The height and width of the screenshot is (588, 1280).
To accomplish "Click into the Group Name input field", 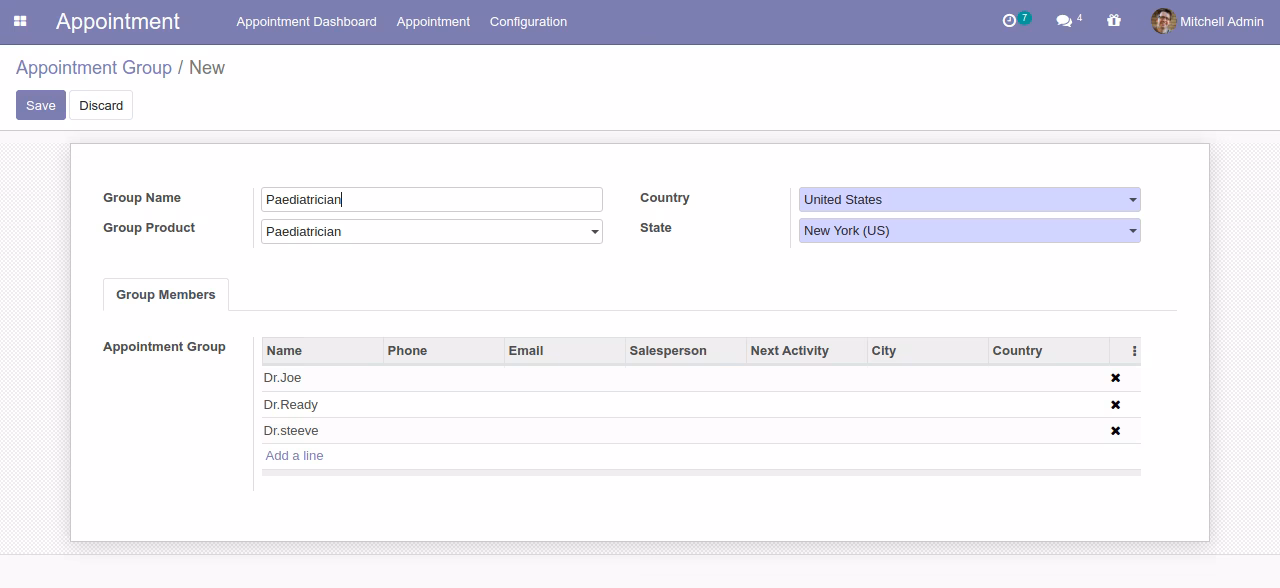I will [x=432, y=200].
